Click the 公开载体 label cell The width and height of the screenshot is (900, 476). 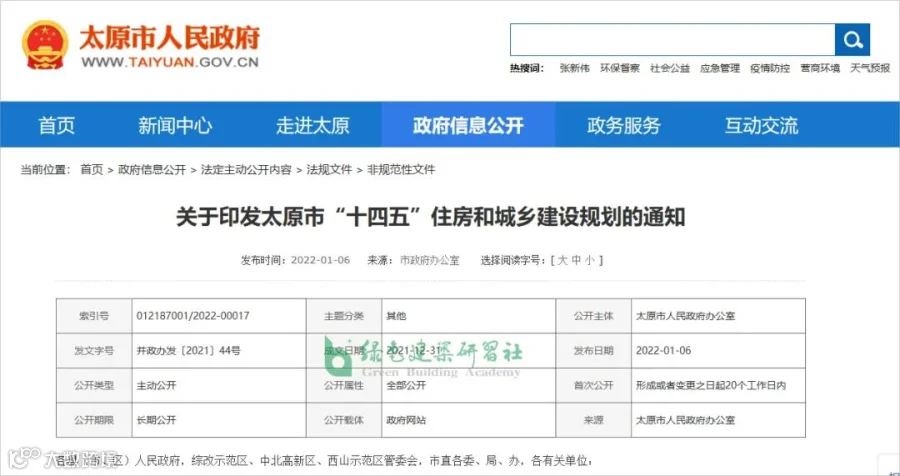(344, 420)
